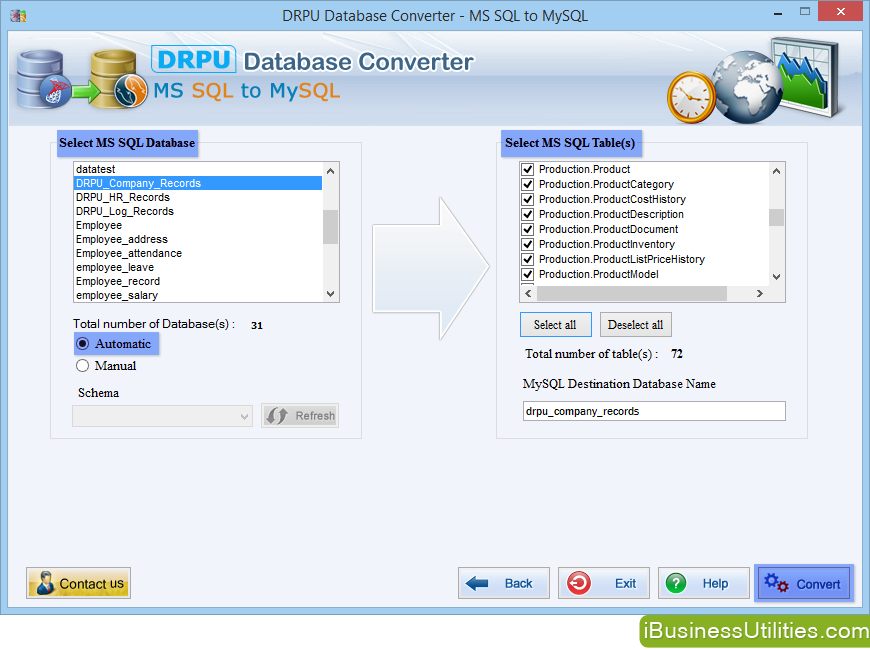Uncheck Production.ProductCostHistory table
The height and width of the screenshot is (650, 870).
pos(528,199)
